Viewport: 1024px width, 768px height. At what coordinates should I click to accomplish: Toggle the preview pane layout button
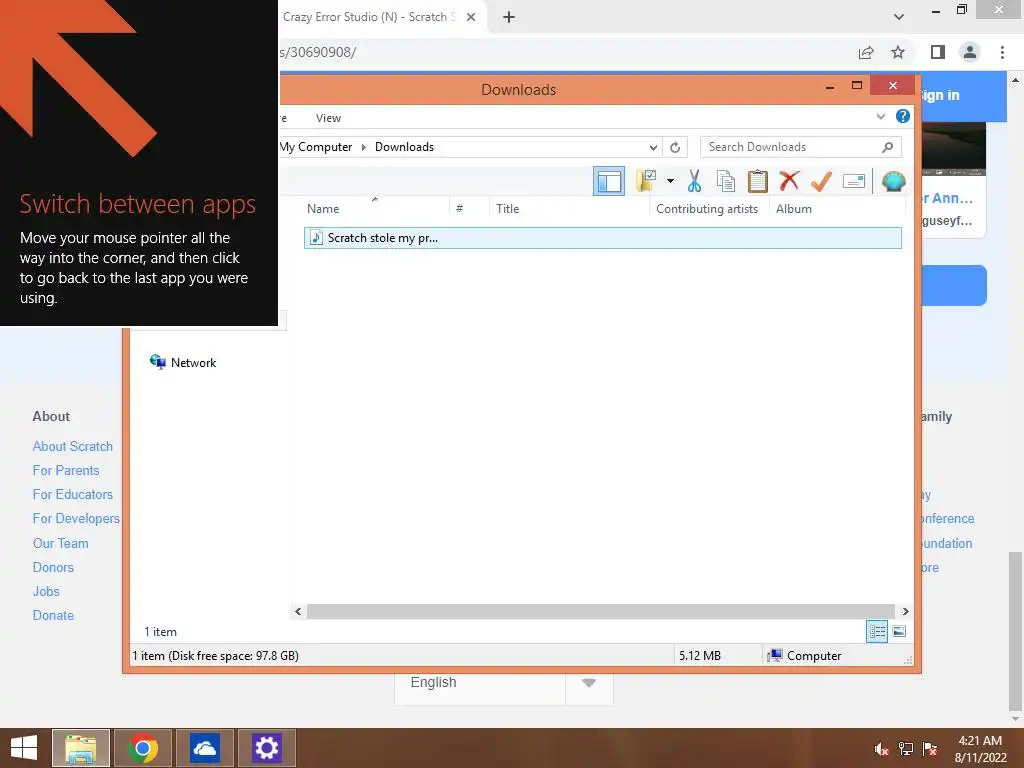[x=609, y=181]
